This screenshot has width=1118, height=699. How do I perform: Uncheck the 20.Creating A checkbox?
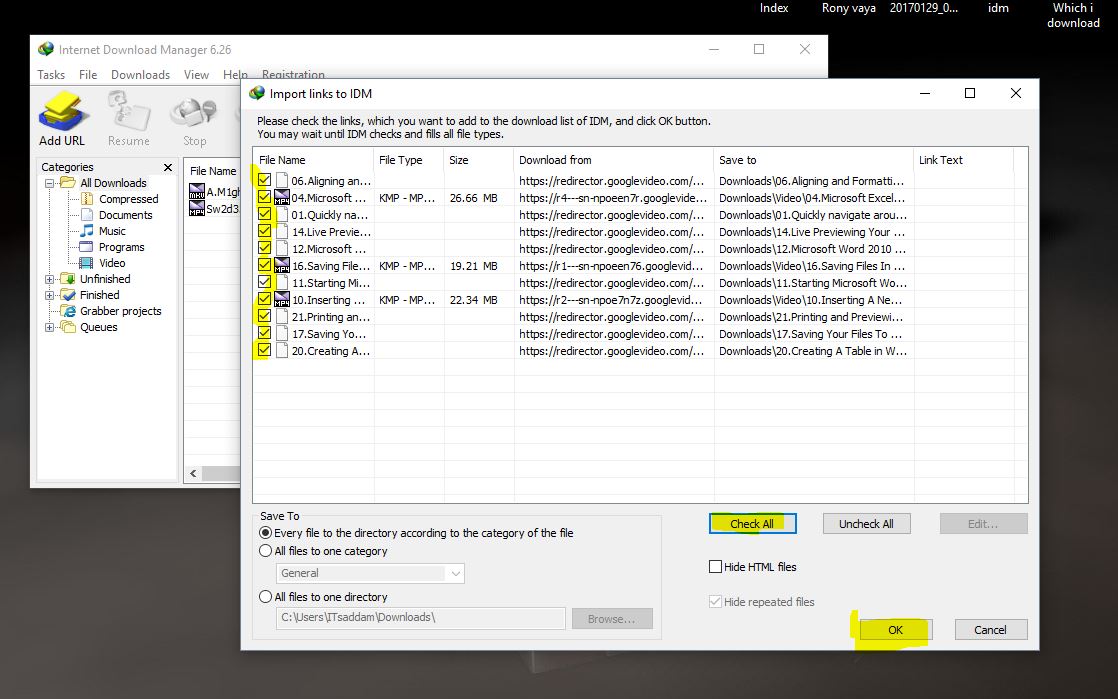click(x=265, y=350)
